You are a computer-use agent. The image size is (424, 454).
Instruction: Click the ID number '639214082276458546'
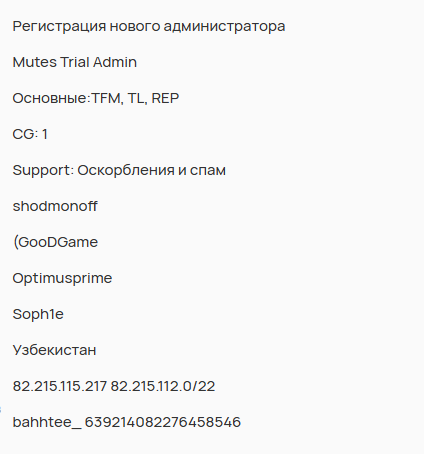tap(163, 422)
